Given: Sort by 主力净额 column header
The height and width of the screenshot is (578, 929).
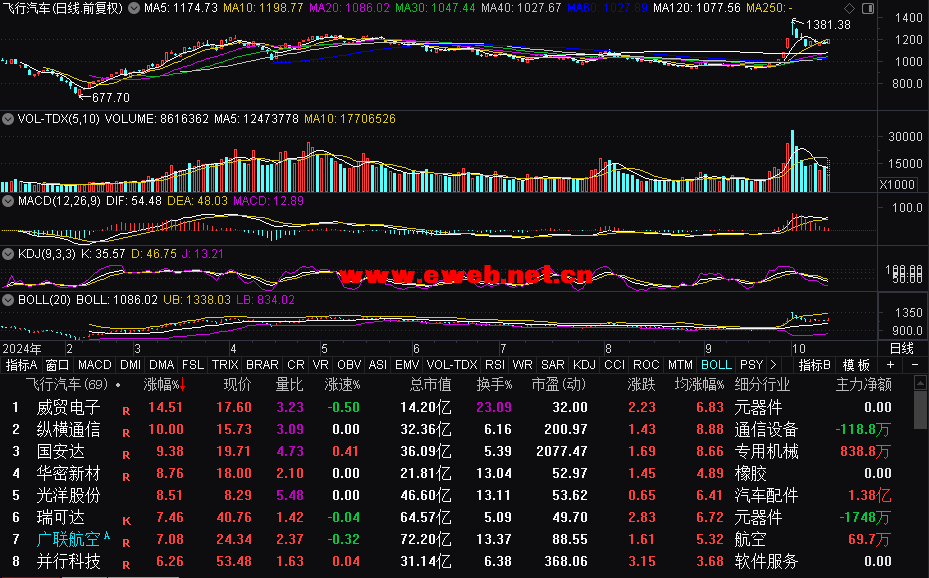Looking at the screenshot, I should tap(863, 385).
